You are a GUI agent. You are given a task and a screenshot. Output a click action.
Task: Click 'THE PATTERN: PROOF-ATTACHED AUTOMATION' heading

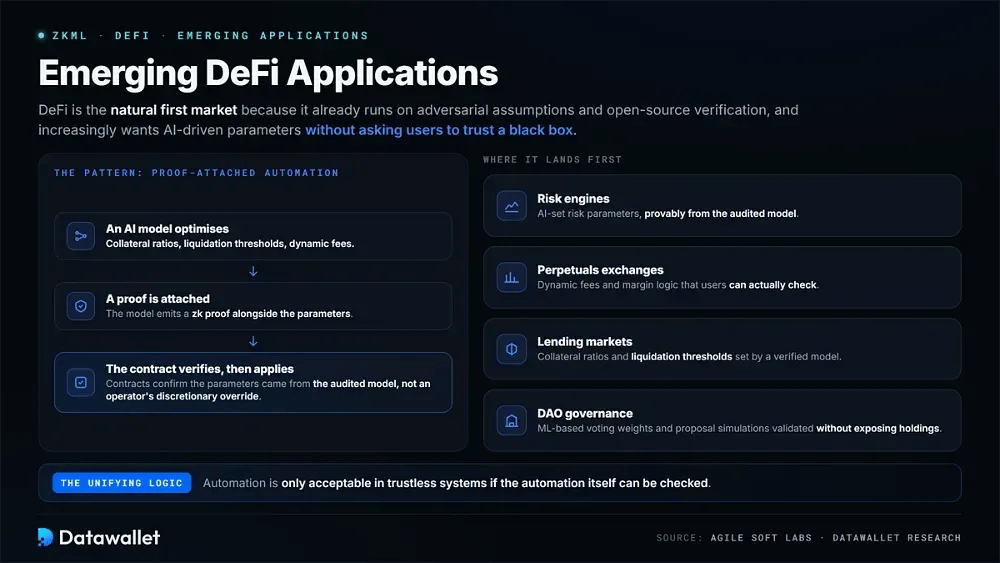[x=196, y=173]
